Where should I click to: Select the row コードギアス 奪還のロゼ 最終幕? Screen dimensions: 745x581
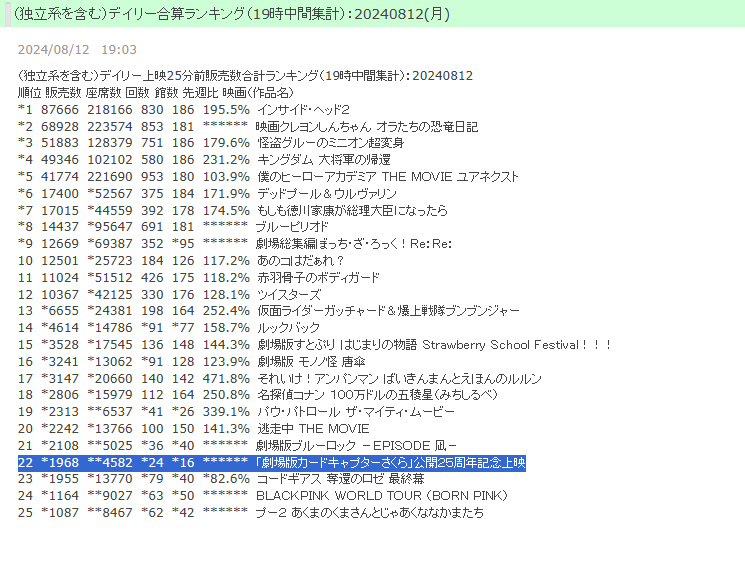[x=221, y=478]
